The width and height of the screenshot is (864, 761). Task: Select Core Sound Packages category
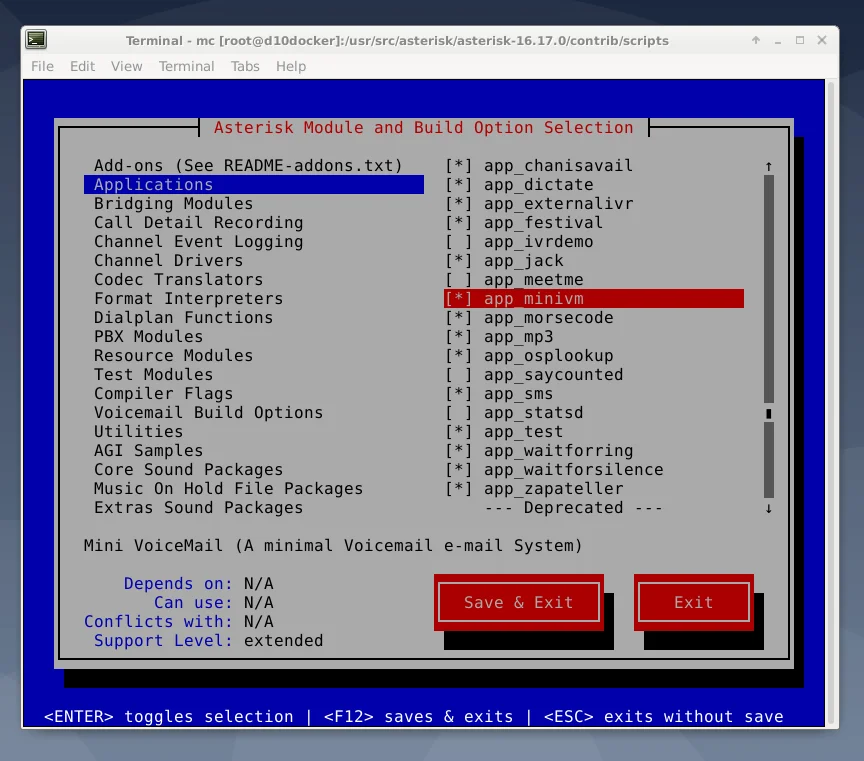(x=188, y=470)
